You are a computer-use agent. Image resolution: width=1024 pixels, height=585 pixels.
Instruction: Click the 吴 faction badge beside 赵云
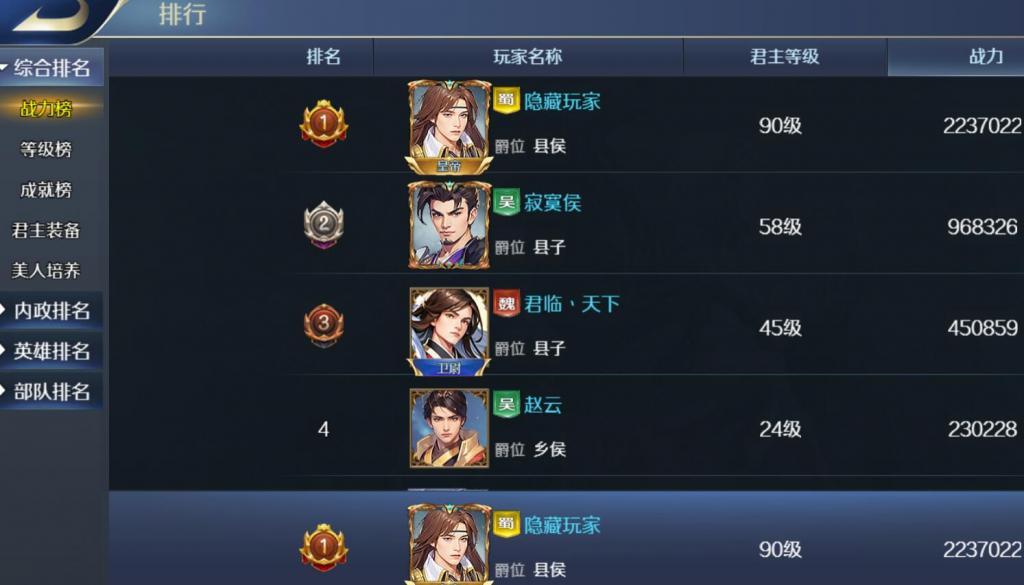pyautogui.click(x=506, y=404)
